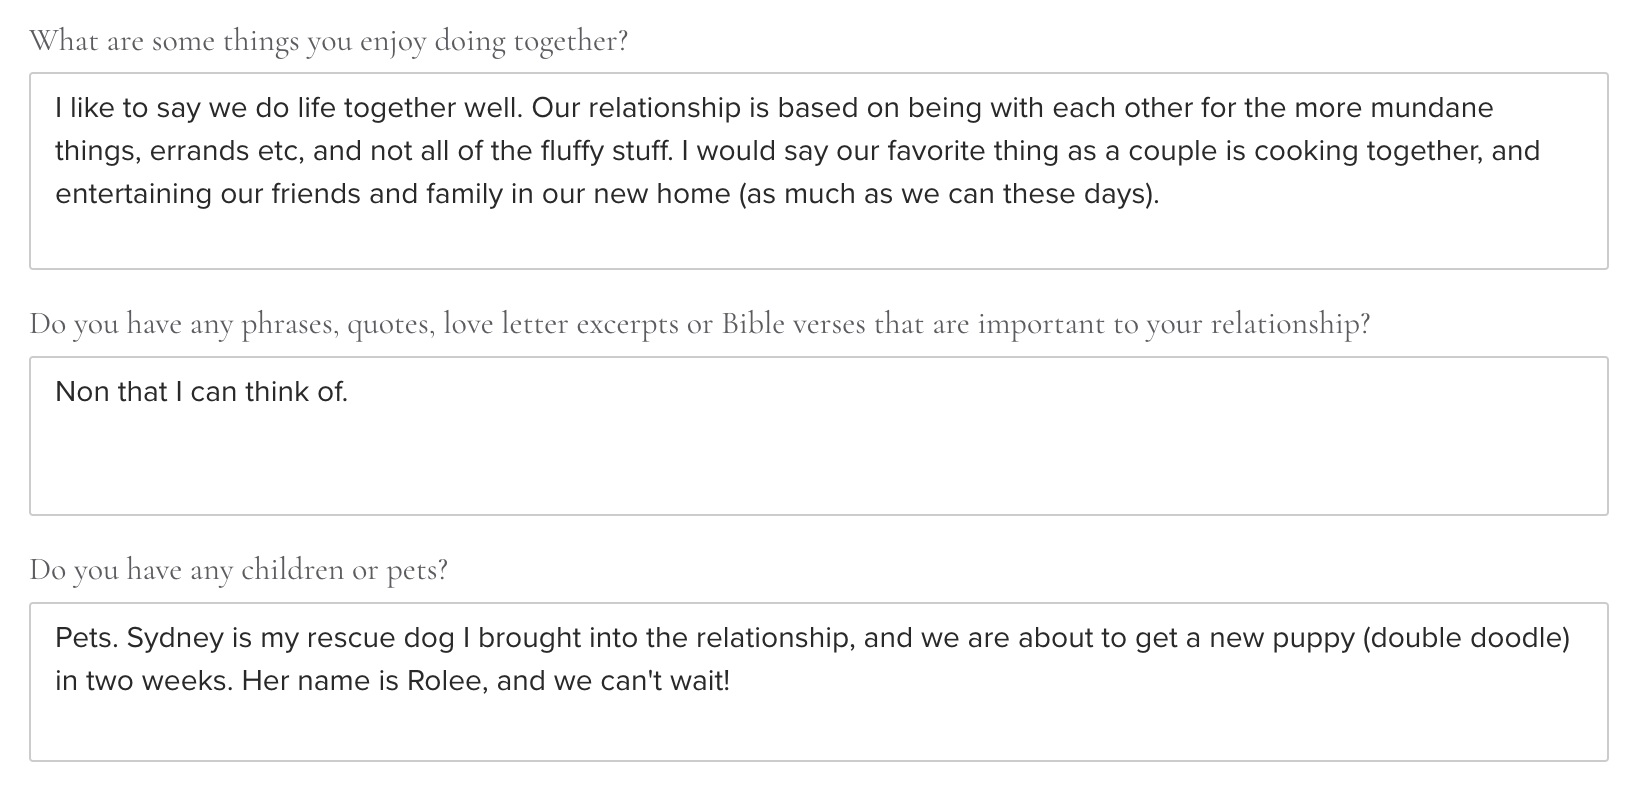The width and height of the screenshot is (1646, 786).
Task: Place cursor after "Non that I can think of."
Action: (x=350, y=392)
